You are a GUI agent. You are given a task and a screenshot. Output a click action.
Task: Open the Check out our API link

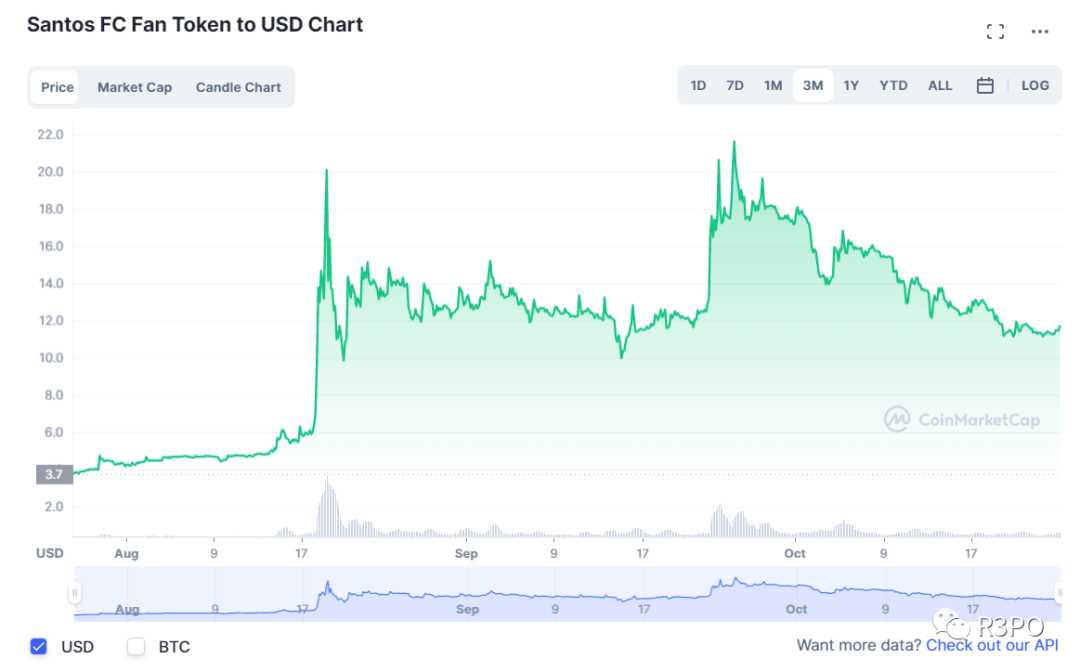992,646
